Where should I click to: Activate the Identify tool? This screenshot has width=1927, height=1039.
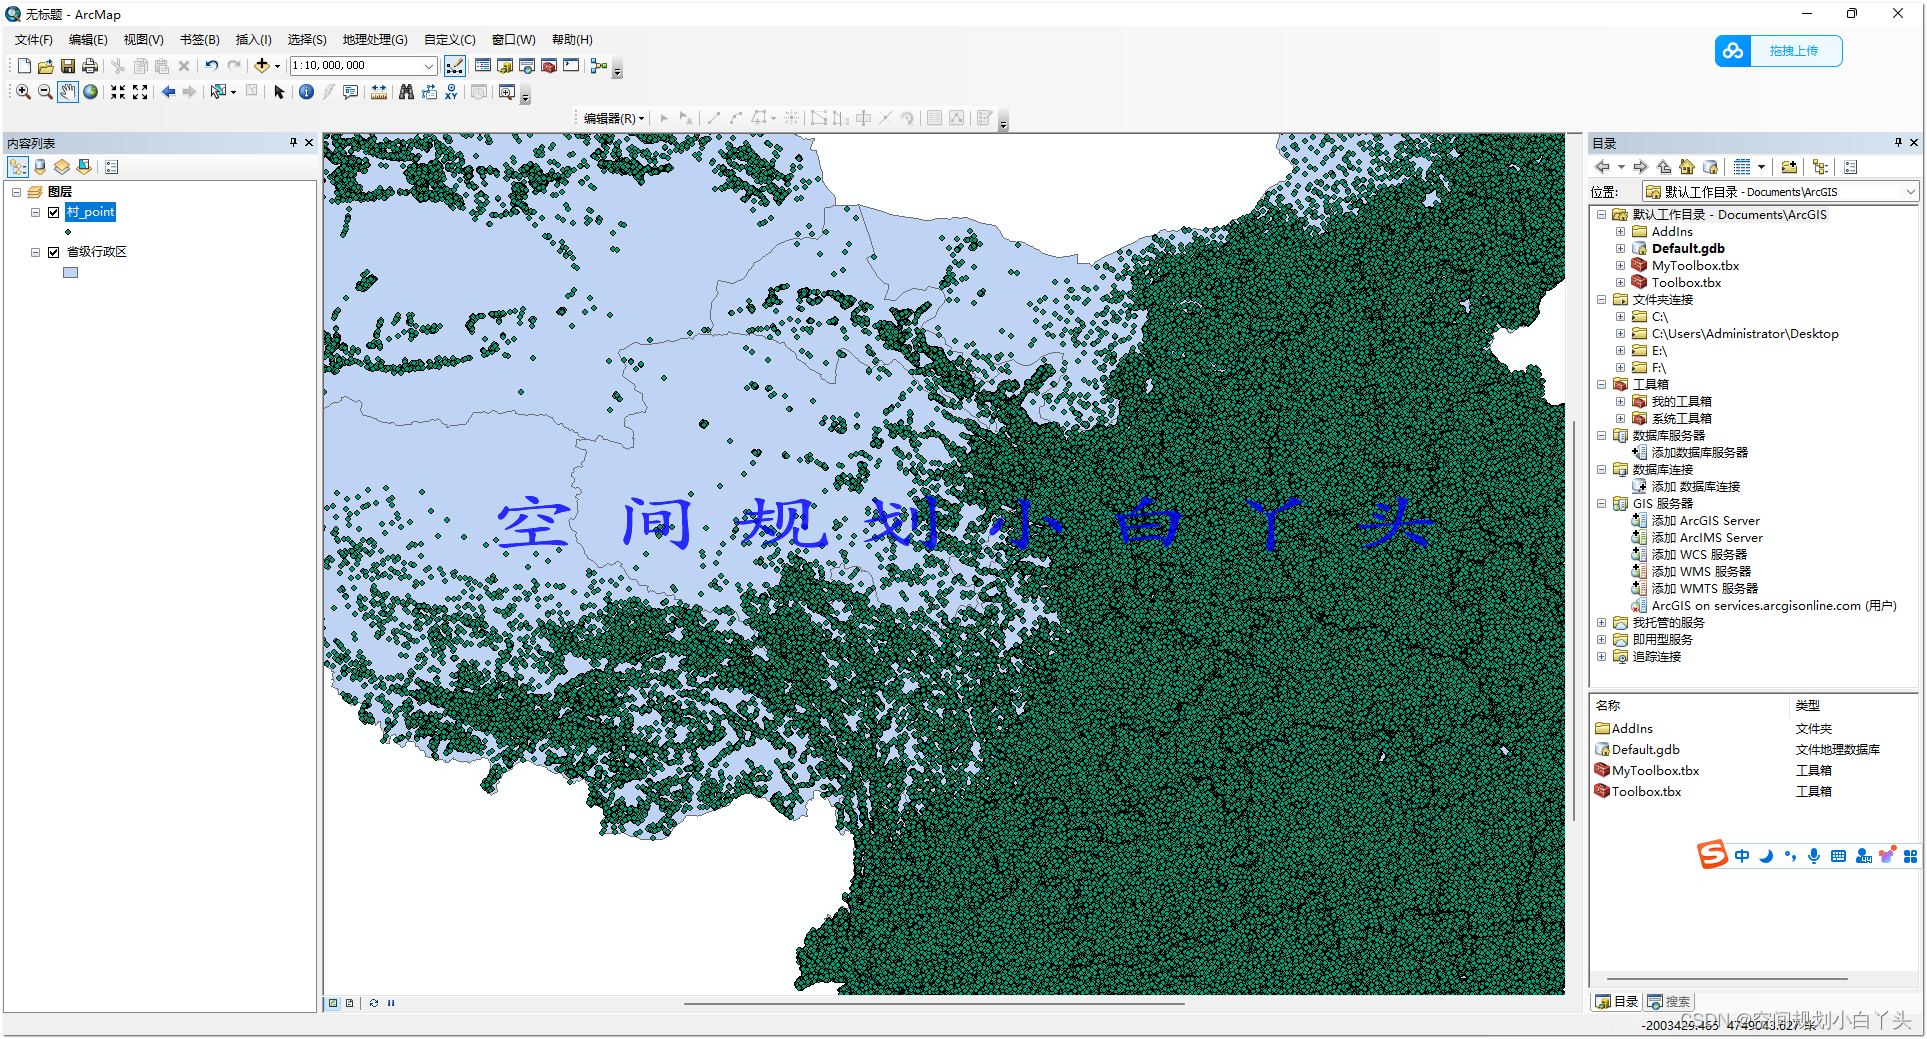click(306, 92)
